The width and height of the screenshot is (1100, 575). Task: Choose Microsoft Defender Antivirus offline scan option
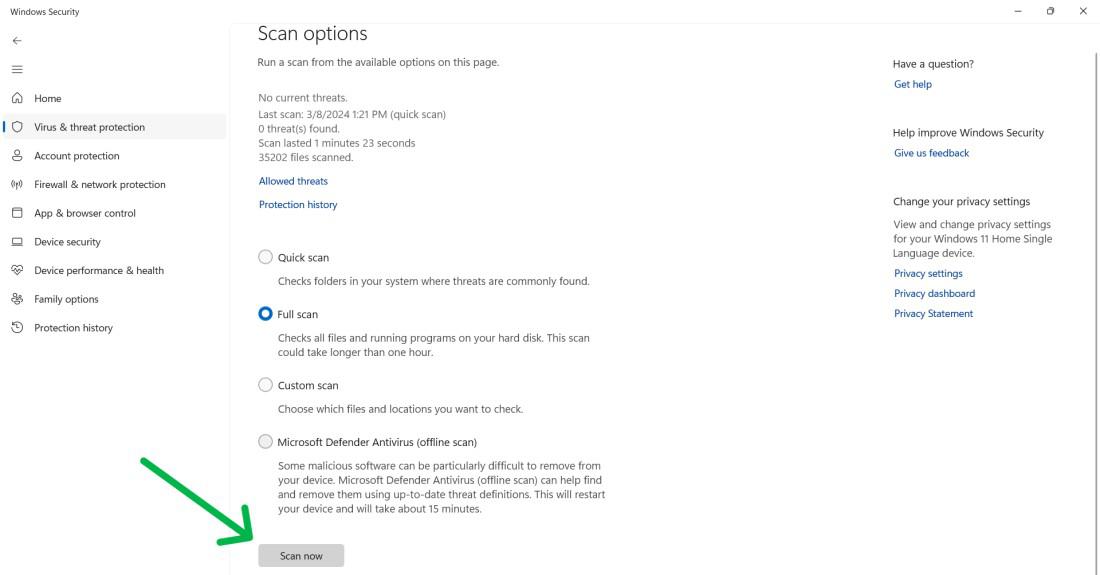[265, 442]
